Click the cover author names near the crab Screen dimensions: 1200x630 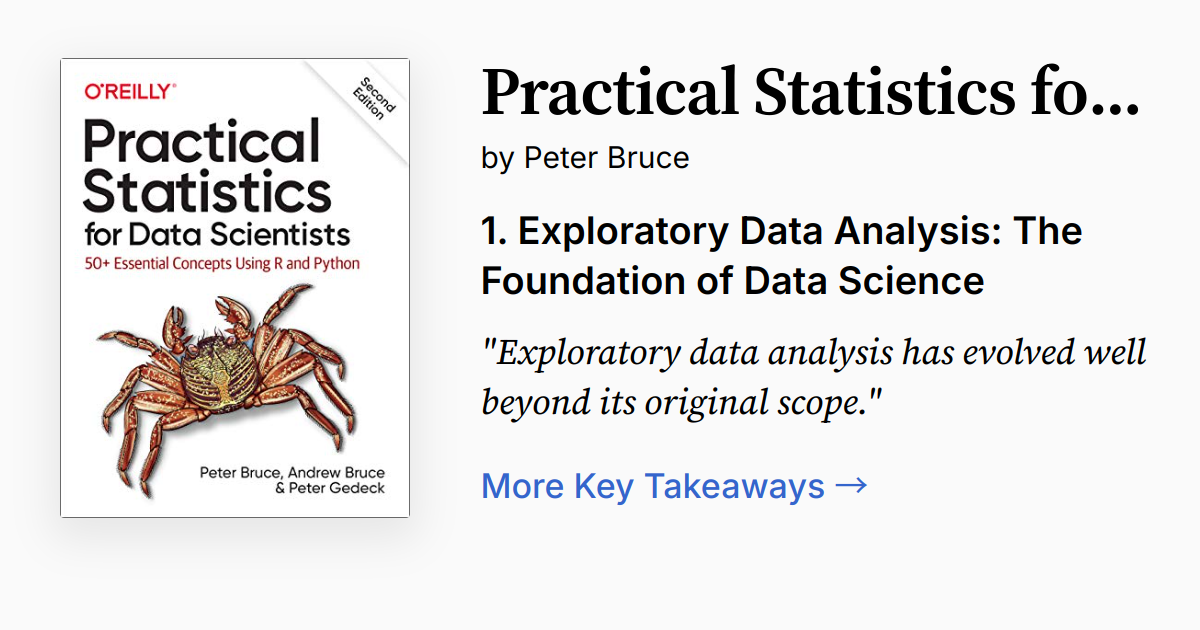292,480
